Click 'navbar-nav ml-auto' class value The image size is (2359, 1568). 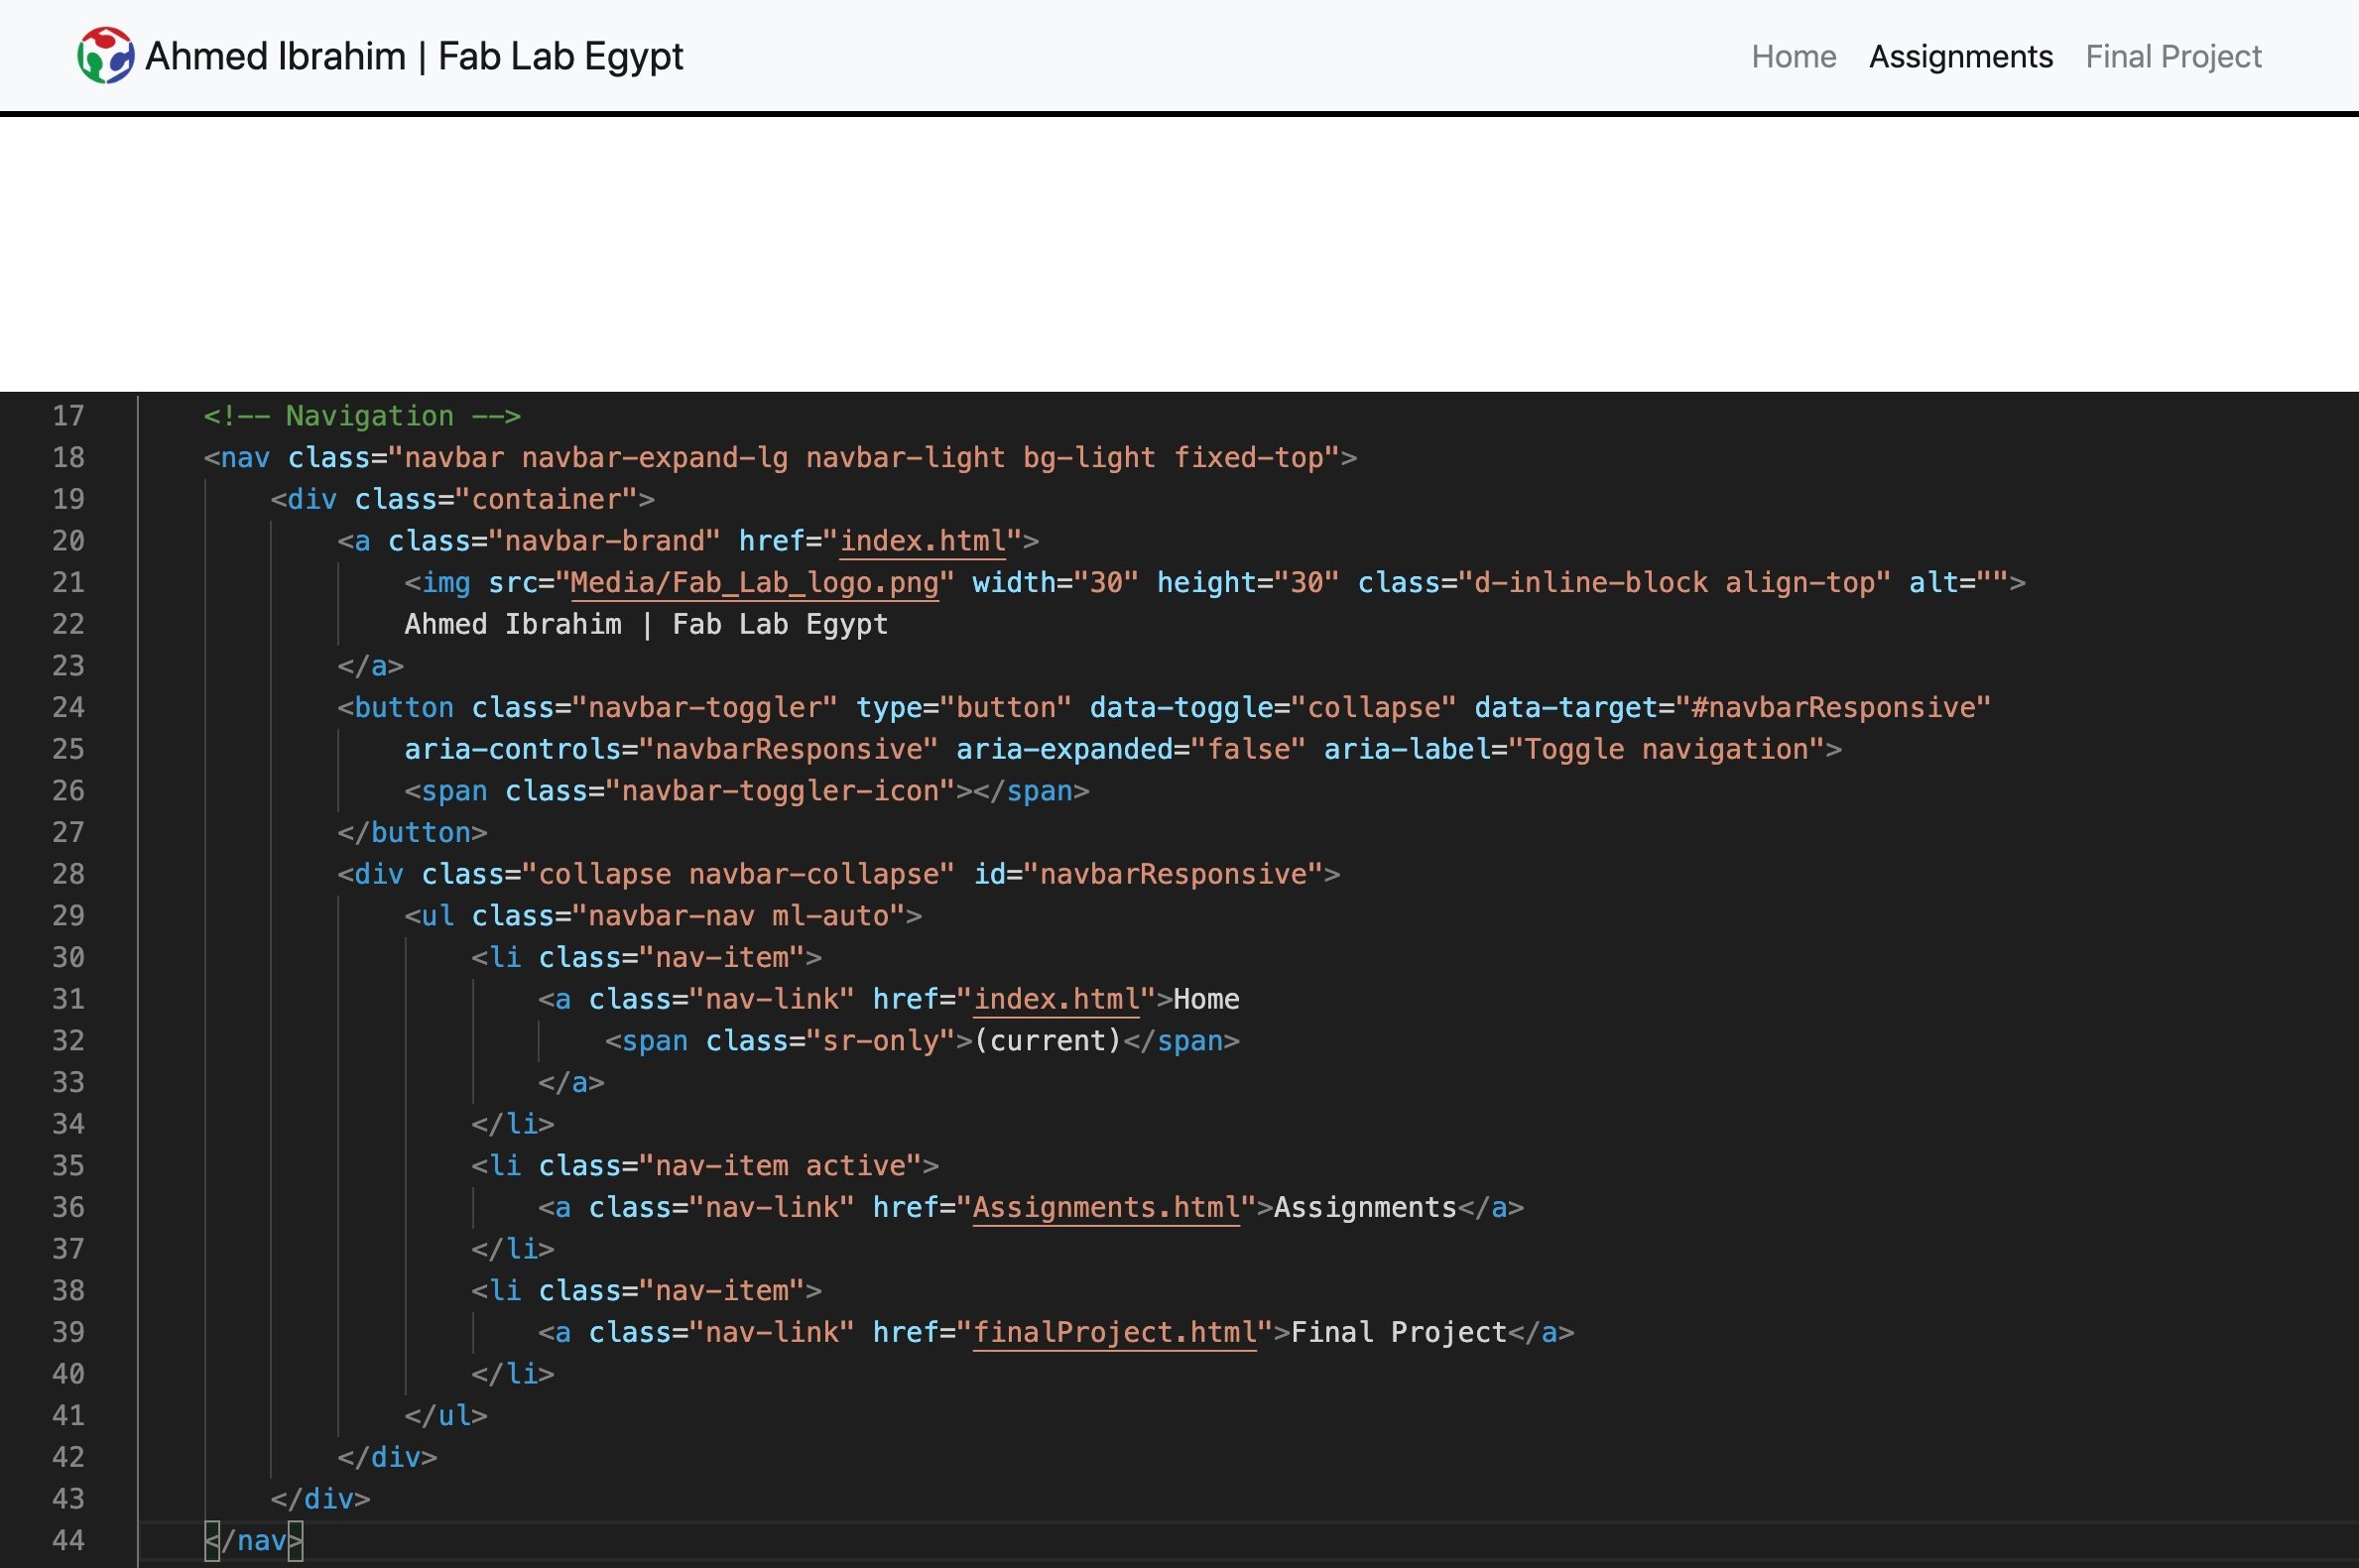coord(738,916)
